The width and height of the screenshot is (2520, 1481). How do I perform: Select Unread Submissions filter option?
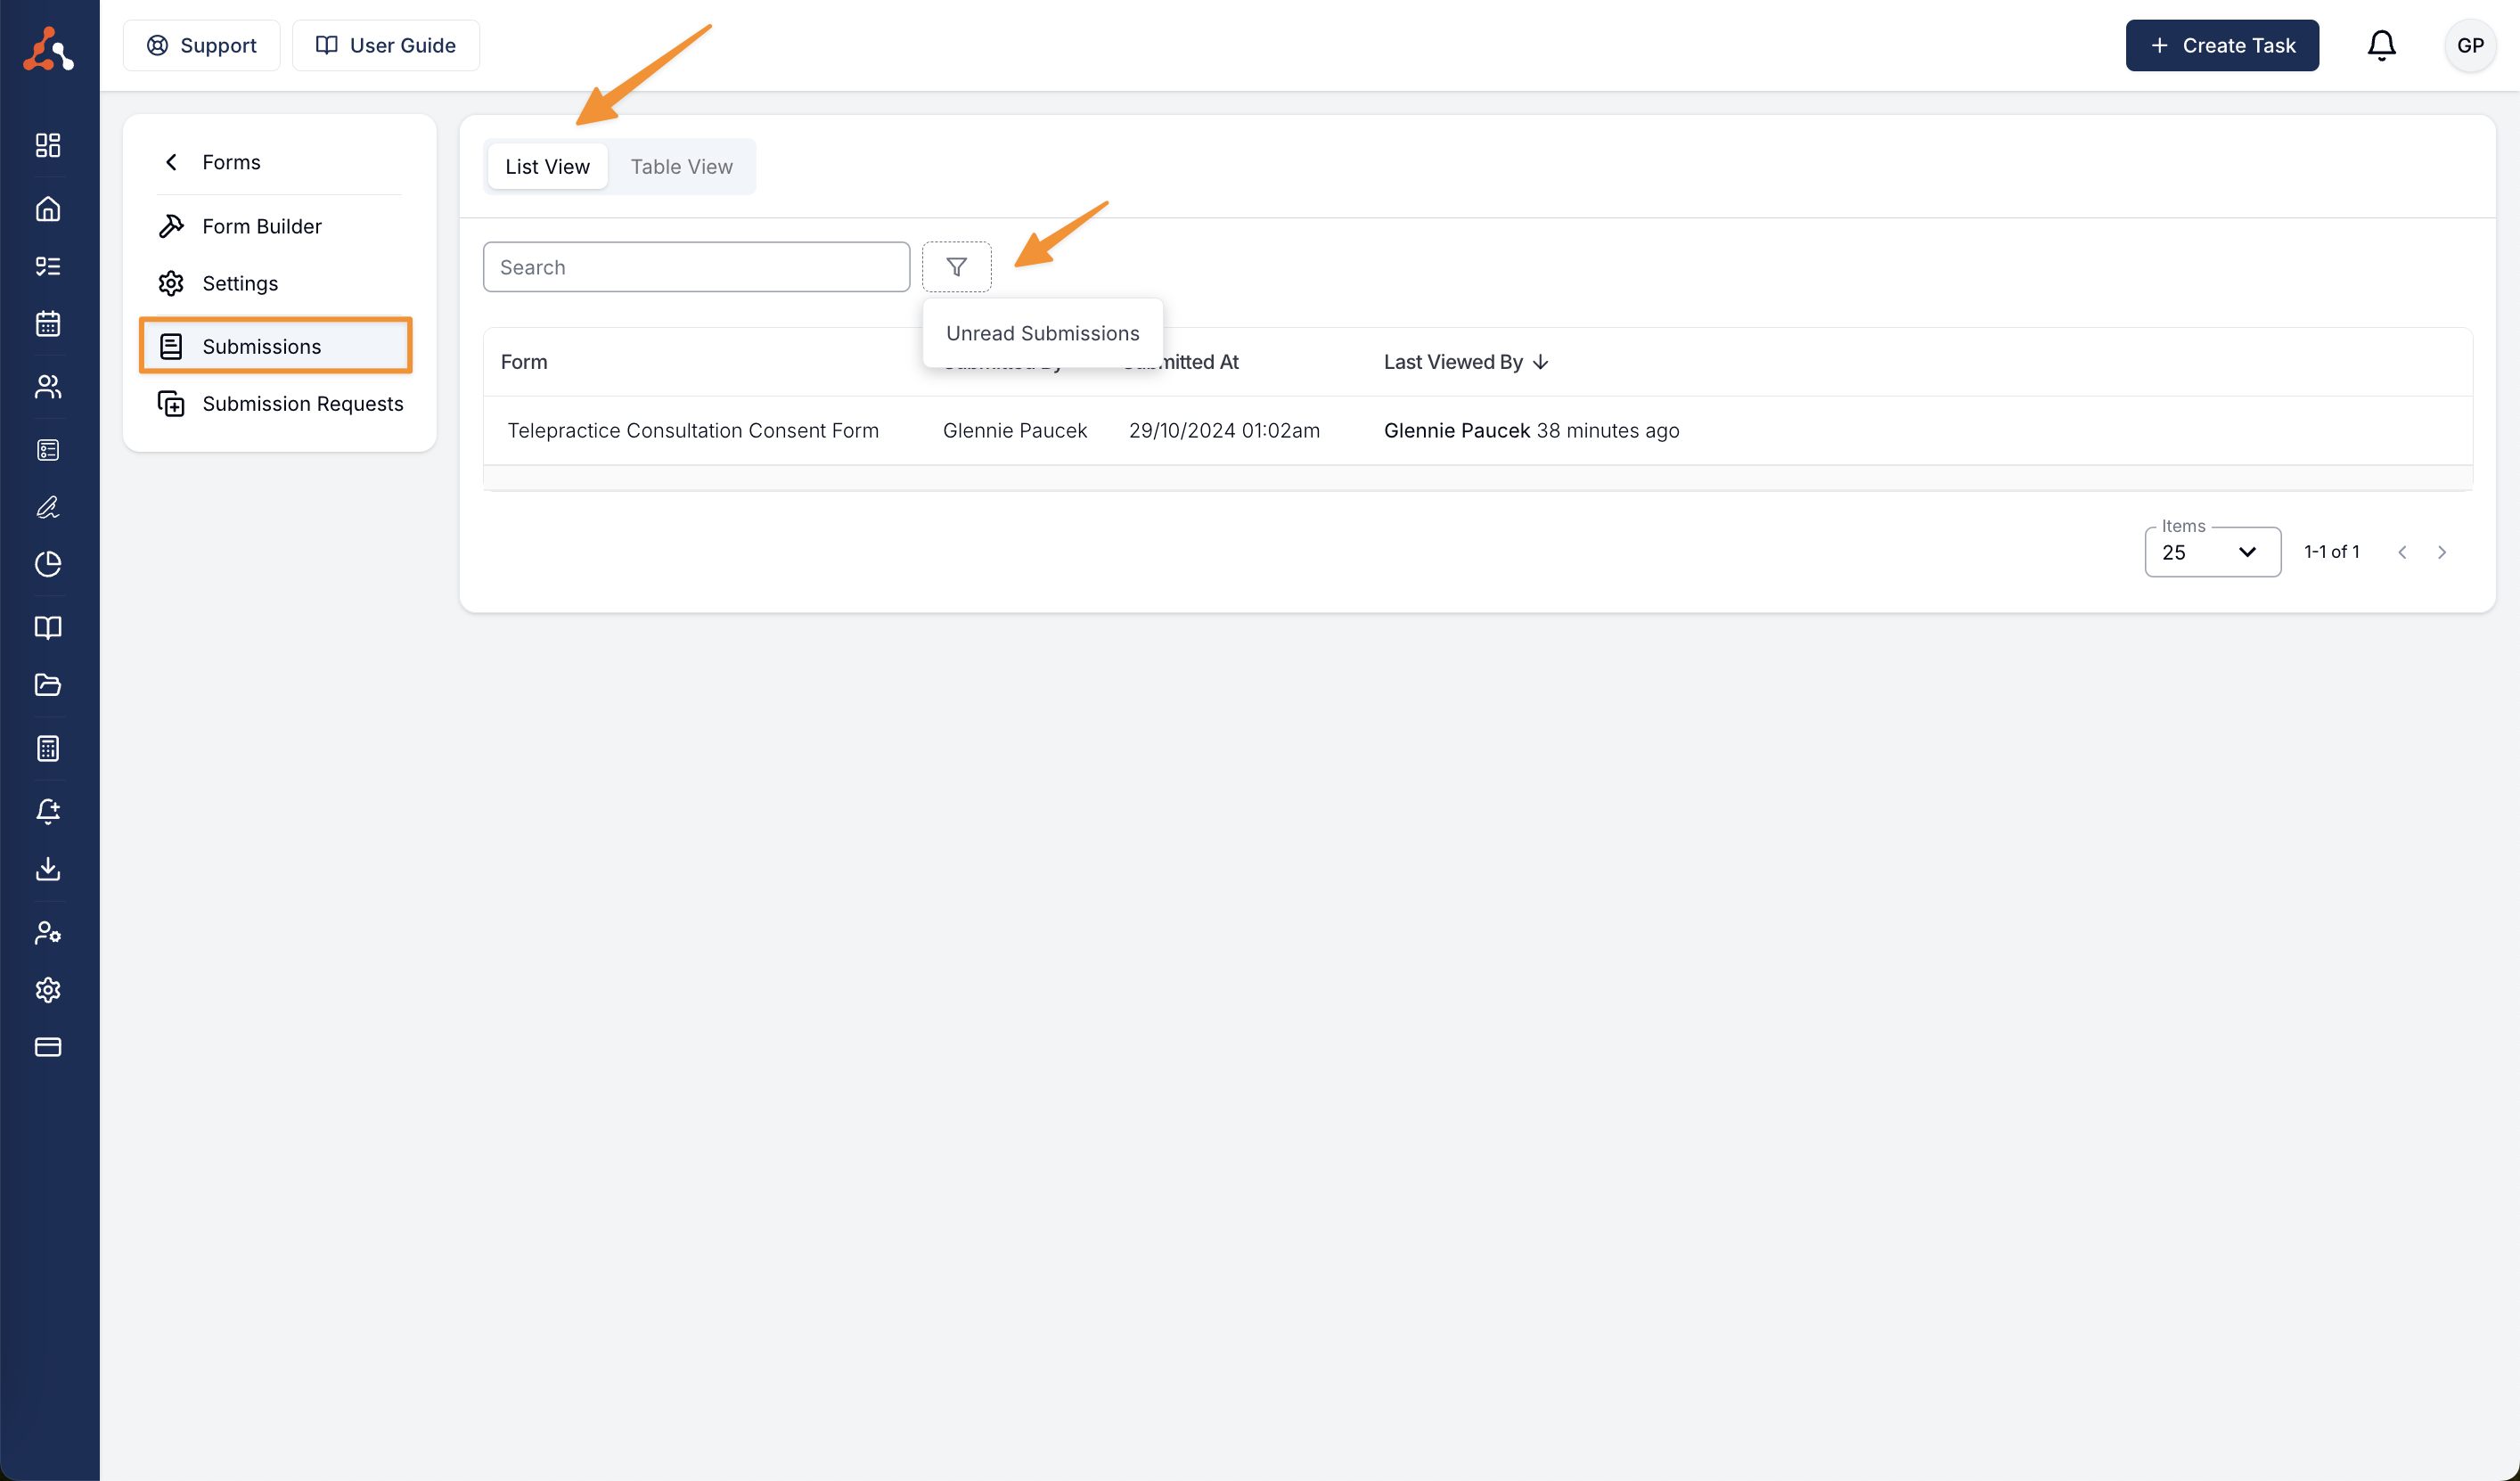(x=1042, y=333)
